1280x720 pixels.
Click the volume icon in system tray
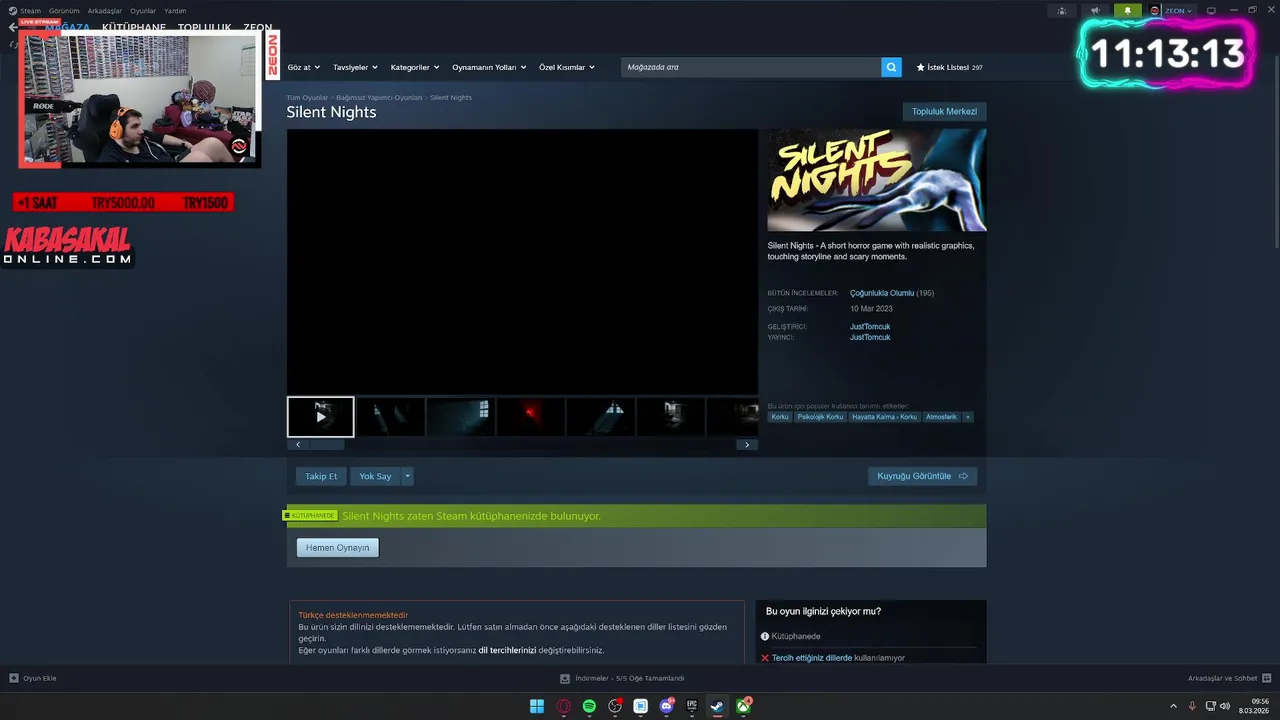pyautogui.click(x=1225, y=706)
